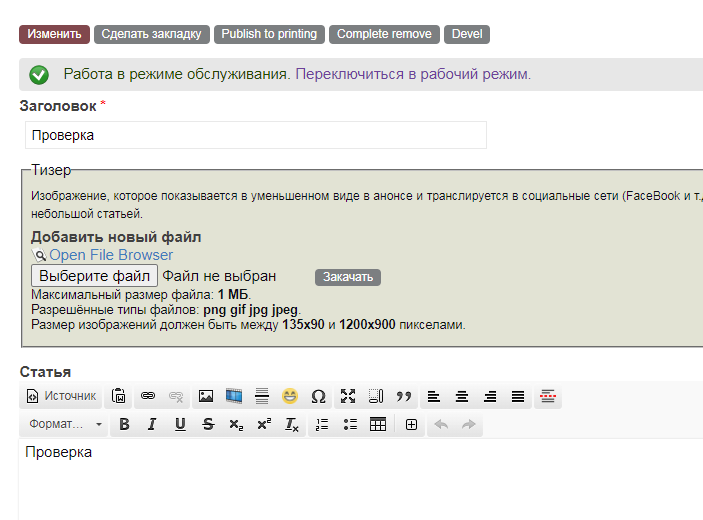Follow Переключиться в рабочий режим link
The width and height of the screenshot is (703, 520).
pyautogui.click(x=413, y=74)
